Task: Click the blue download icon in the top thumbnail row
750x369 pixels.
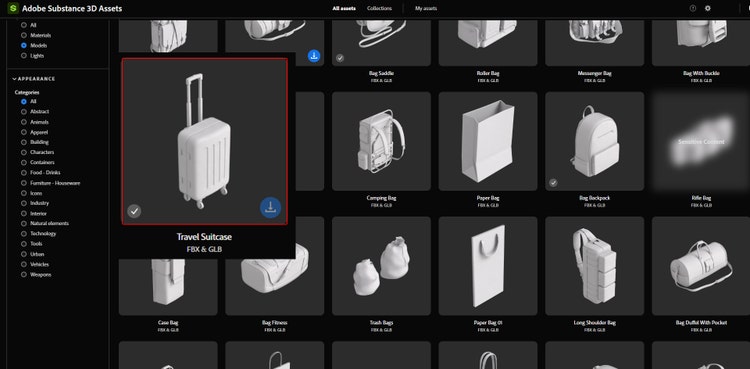Action: coord(314,56)
